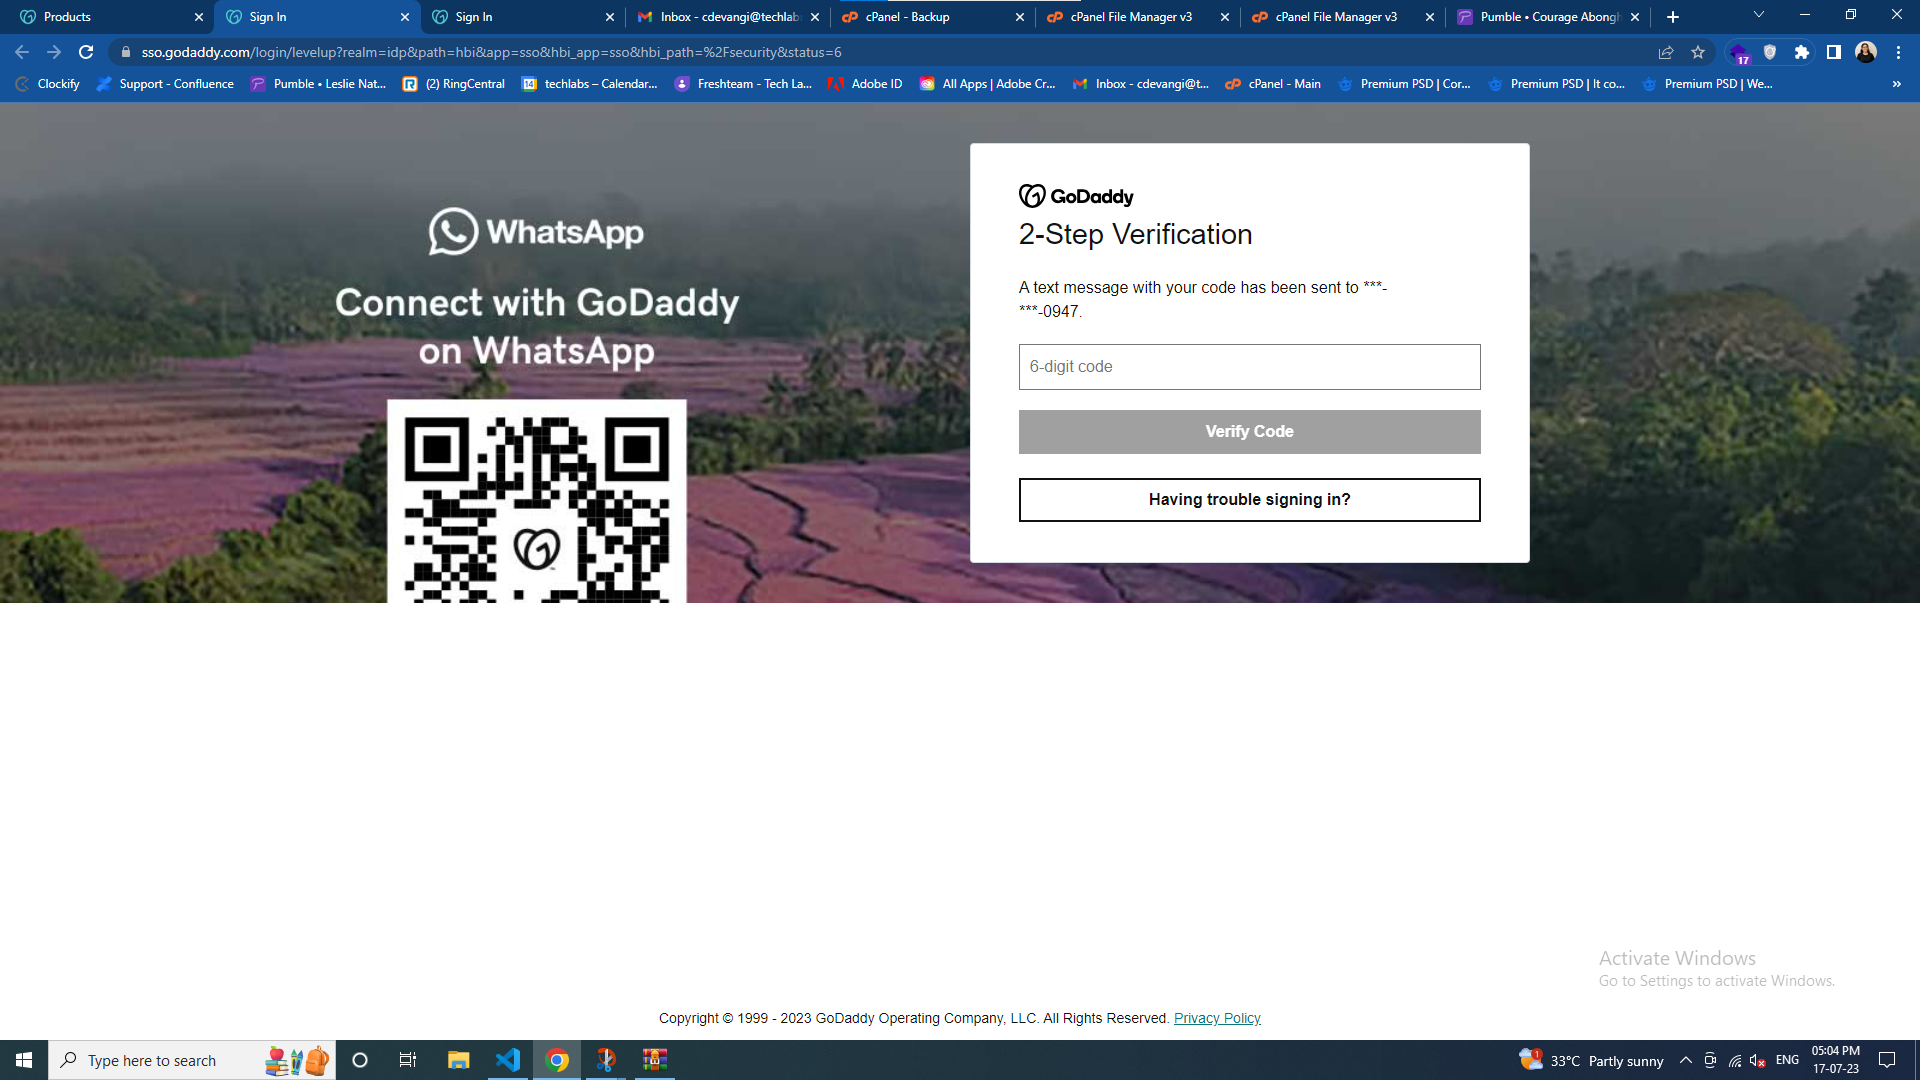Close the Products tab
Screen dimensions: 1920x1080
tap(199, 17)
